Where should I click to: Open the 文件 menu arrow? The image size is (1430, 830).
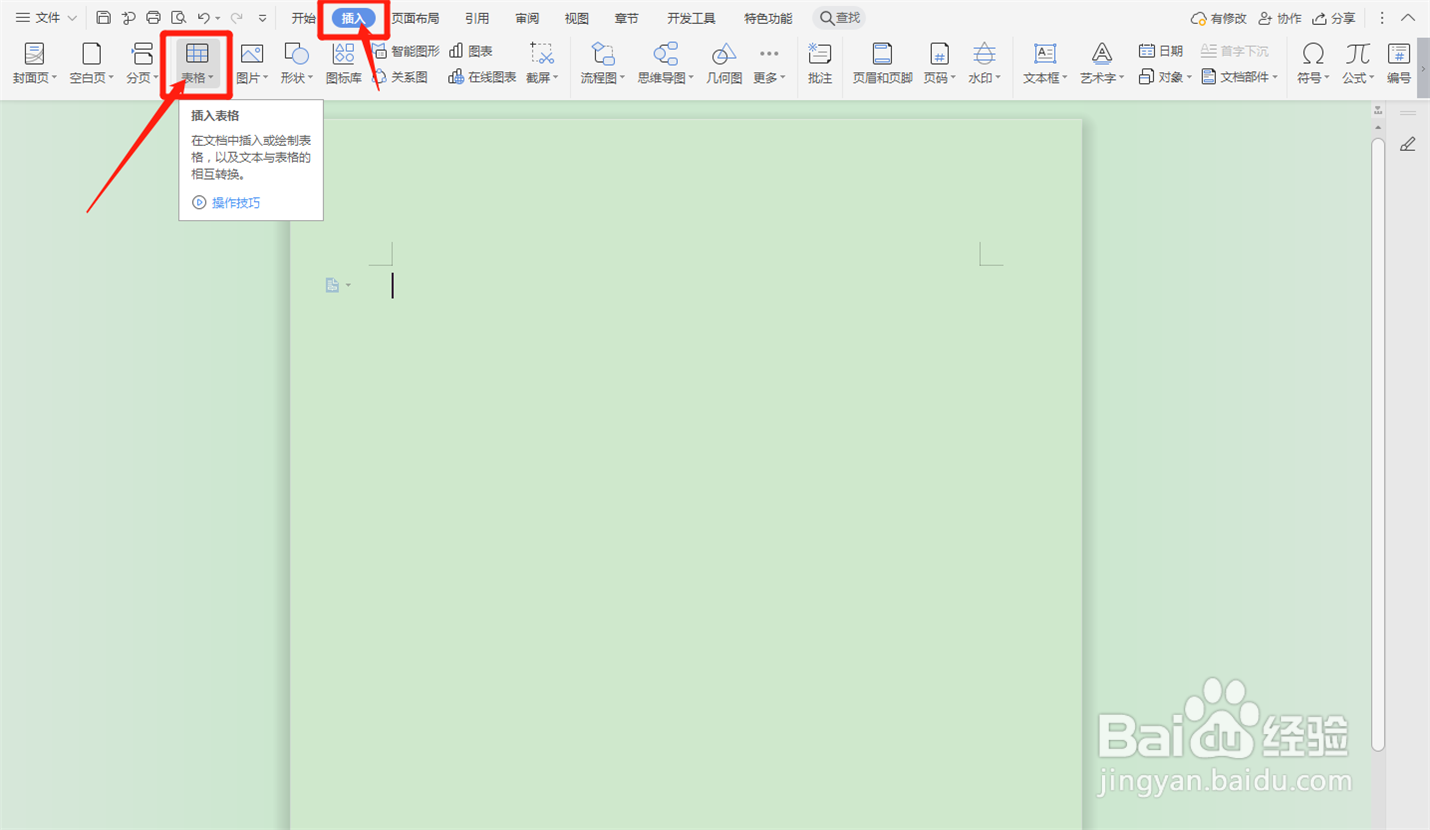72,18
